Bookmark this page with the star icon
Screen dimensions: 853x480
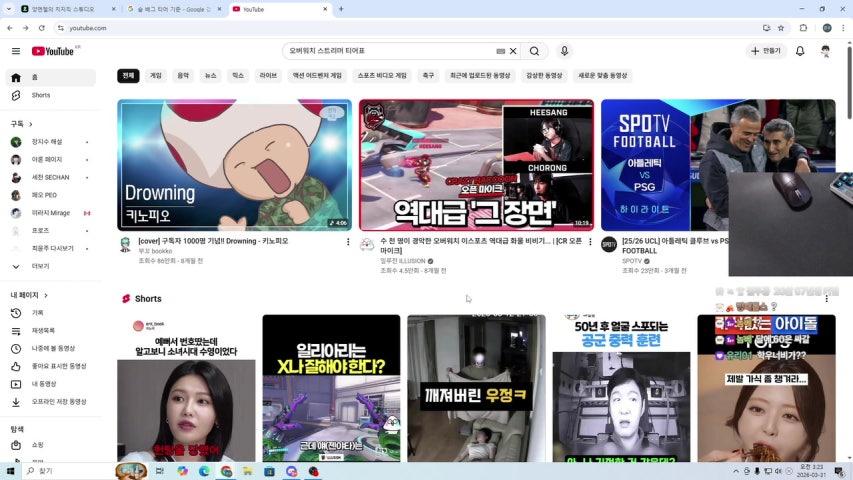(781, 28)
